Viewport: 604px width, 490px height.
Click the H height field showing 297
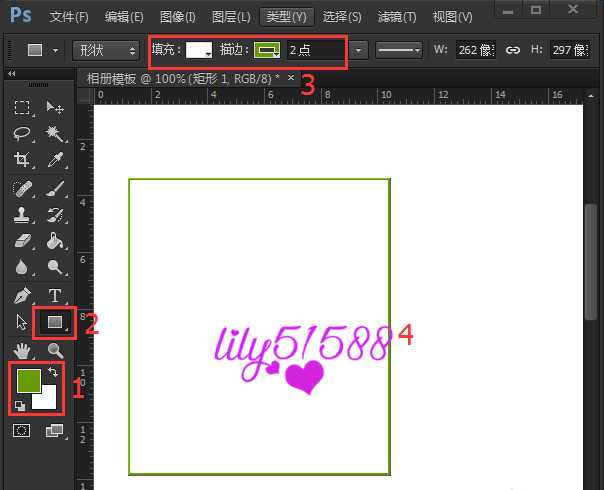point(570,50)
